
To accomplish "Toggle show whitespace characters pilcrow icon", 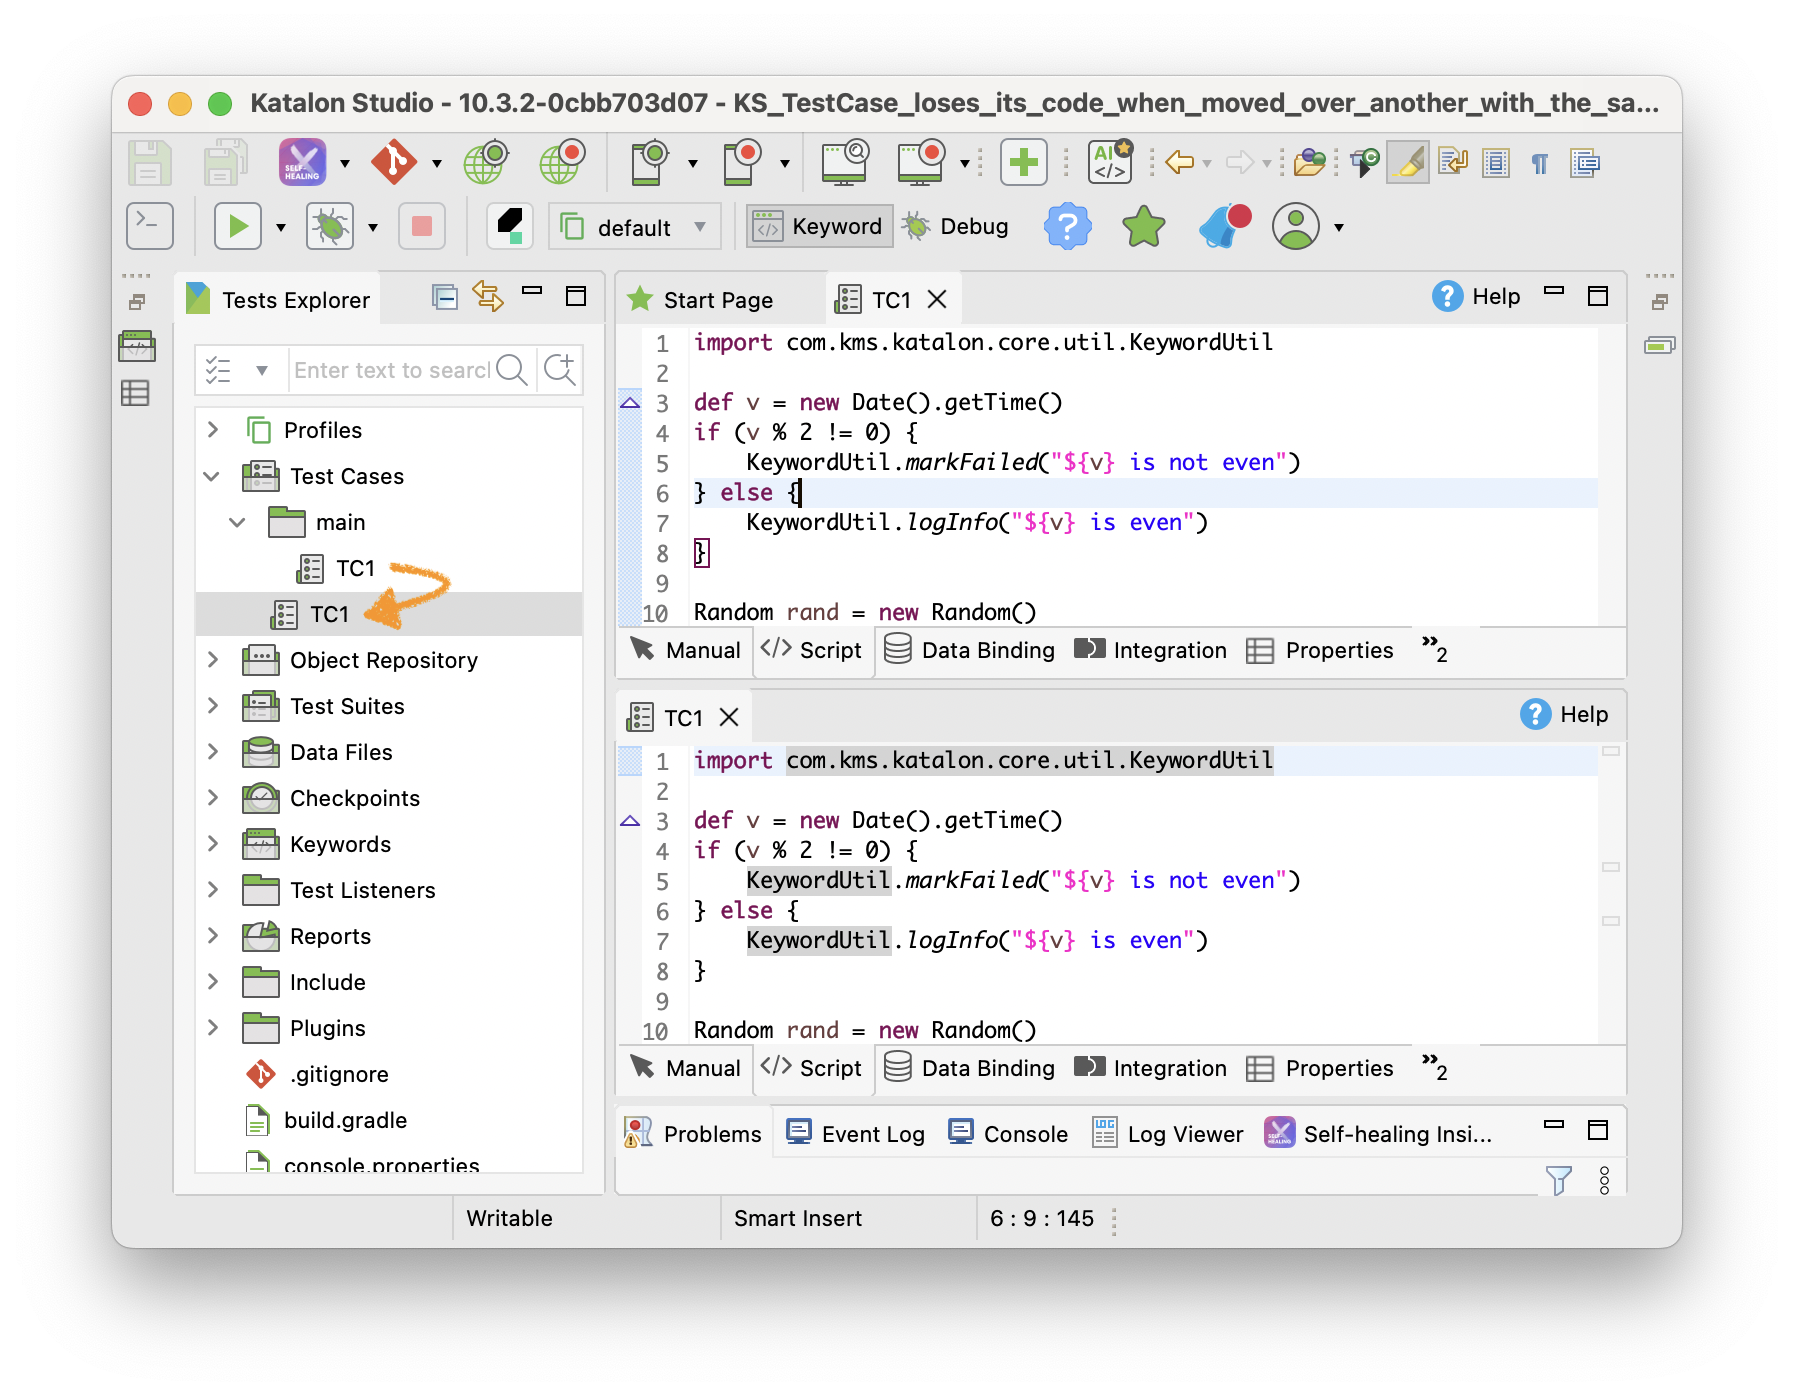I will tap(1540, 163).
